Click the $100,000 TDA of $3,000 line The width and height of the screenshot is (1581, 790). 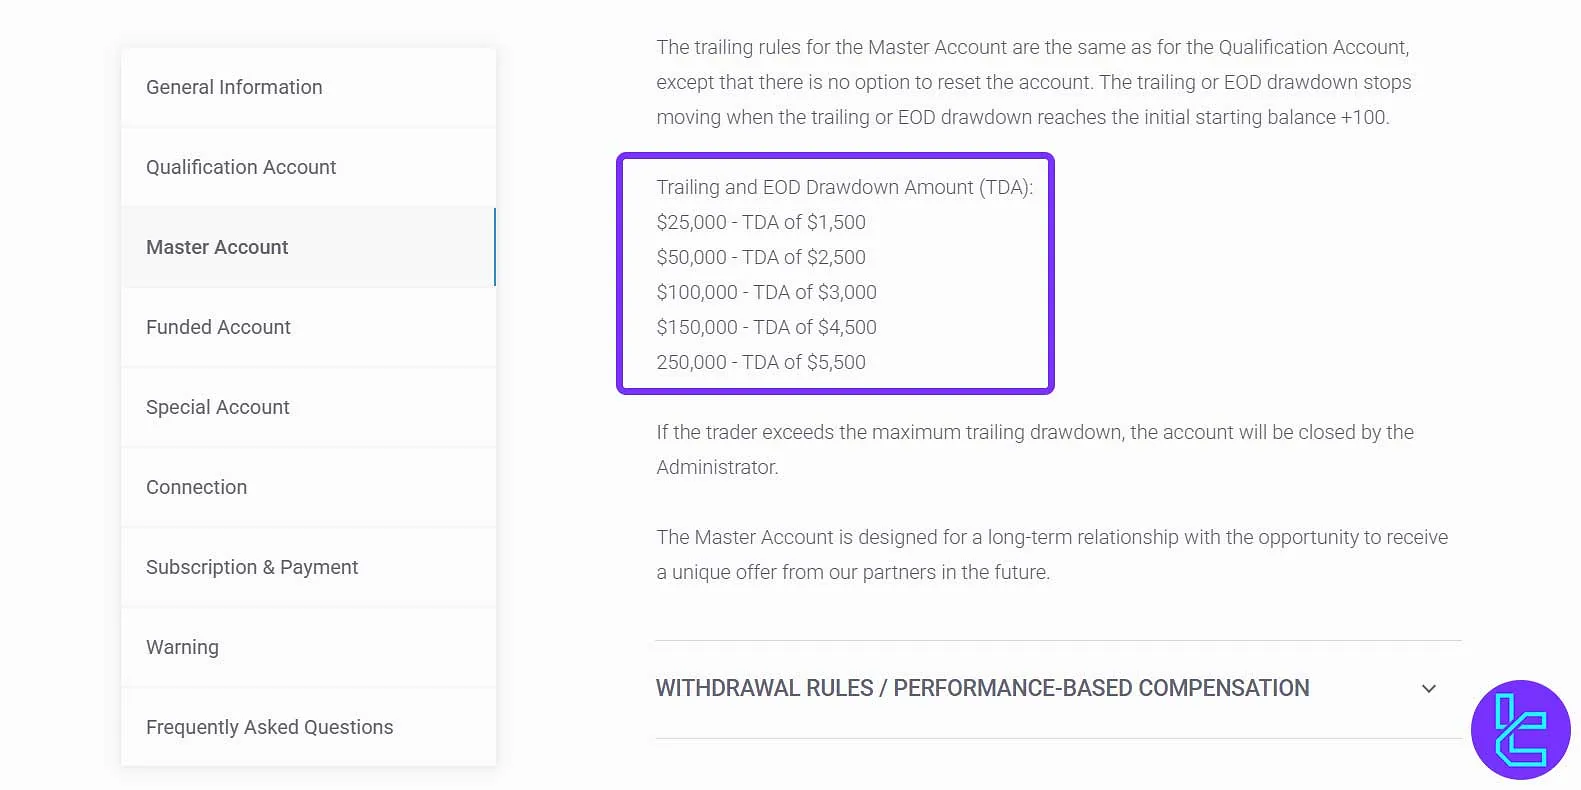[766, 292]
